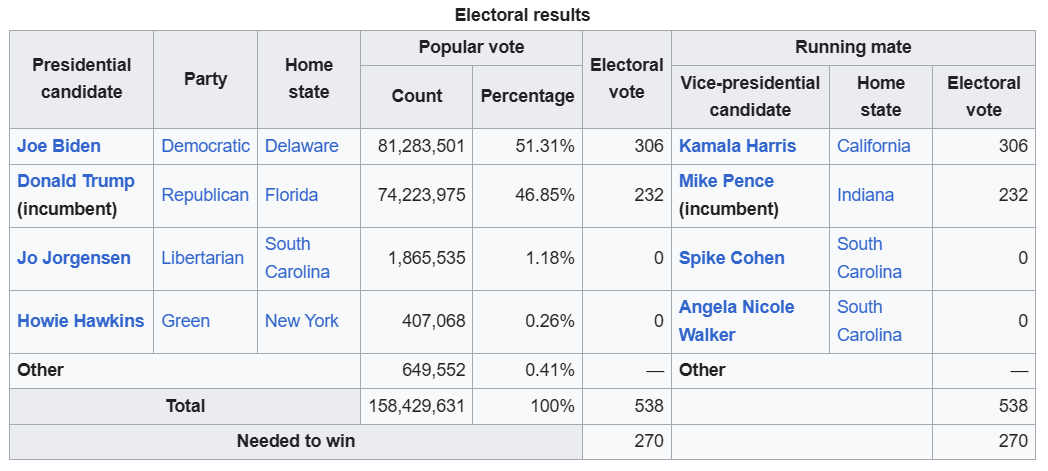
Task: Open the Joe Biden link
Action: coord(59,146)
